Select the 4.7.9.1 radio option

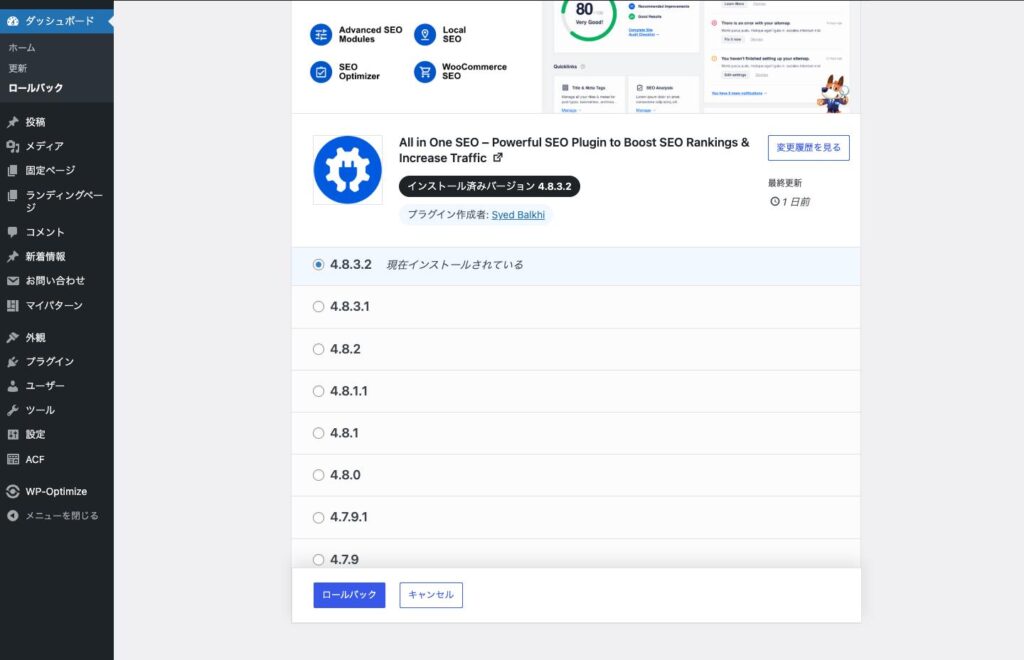click(318, 518)
